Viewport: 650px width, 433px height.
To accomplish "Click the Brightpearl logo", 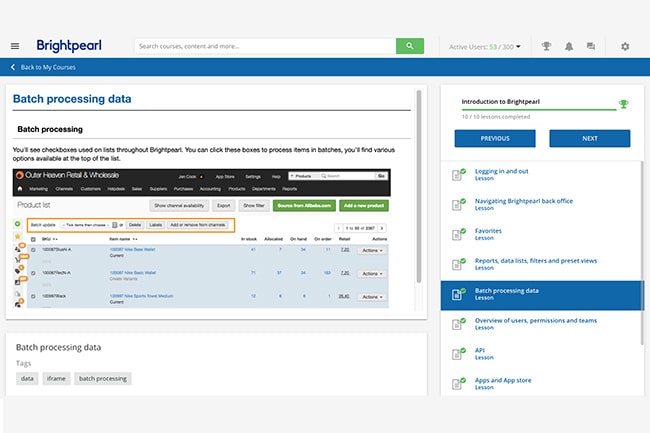I will pyautogui.click(x=69, y=46).
